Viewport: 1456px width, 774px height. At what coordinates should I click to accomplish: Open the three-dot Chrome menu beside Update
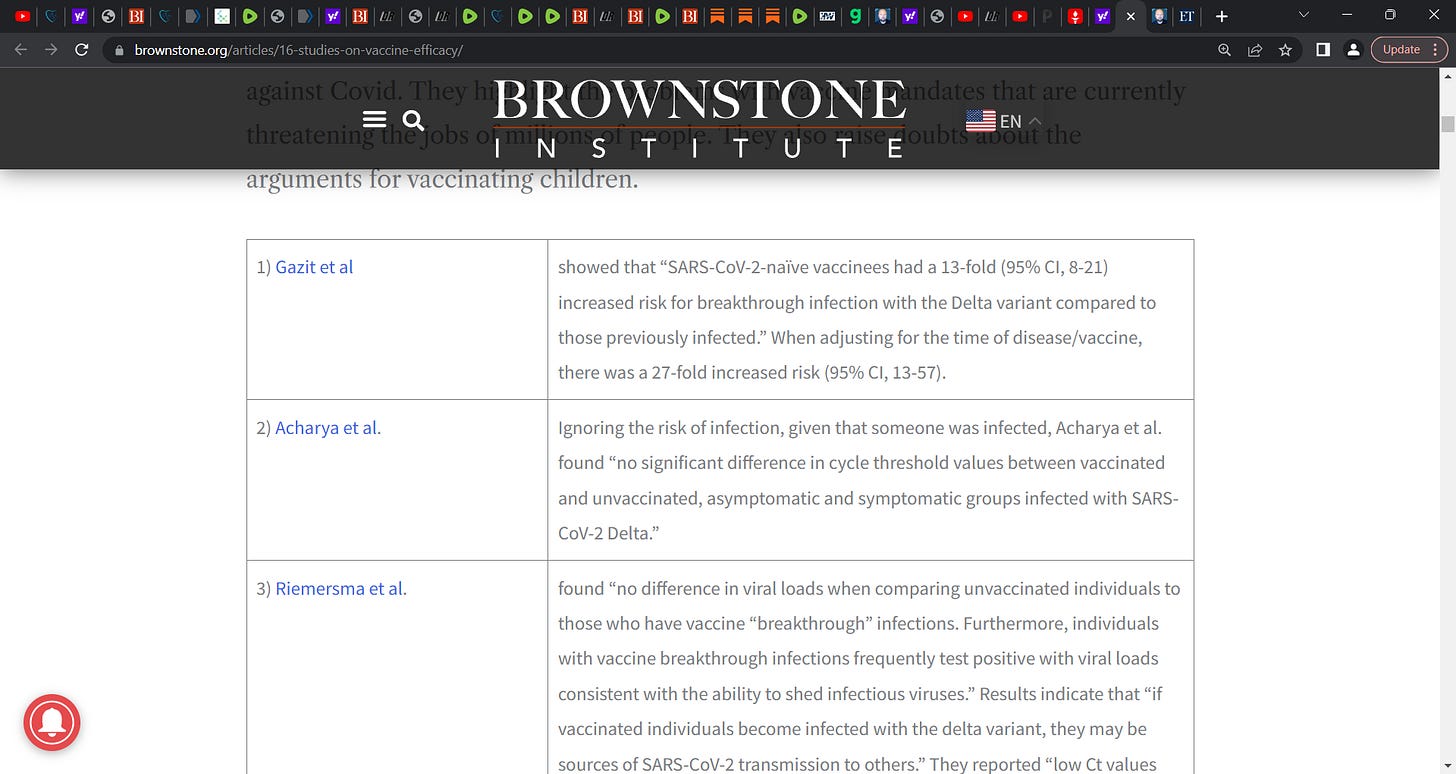(1437, 49)
